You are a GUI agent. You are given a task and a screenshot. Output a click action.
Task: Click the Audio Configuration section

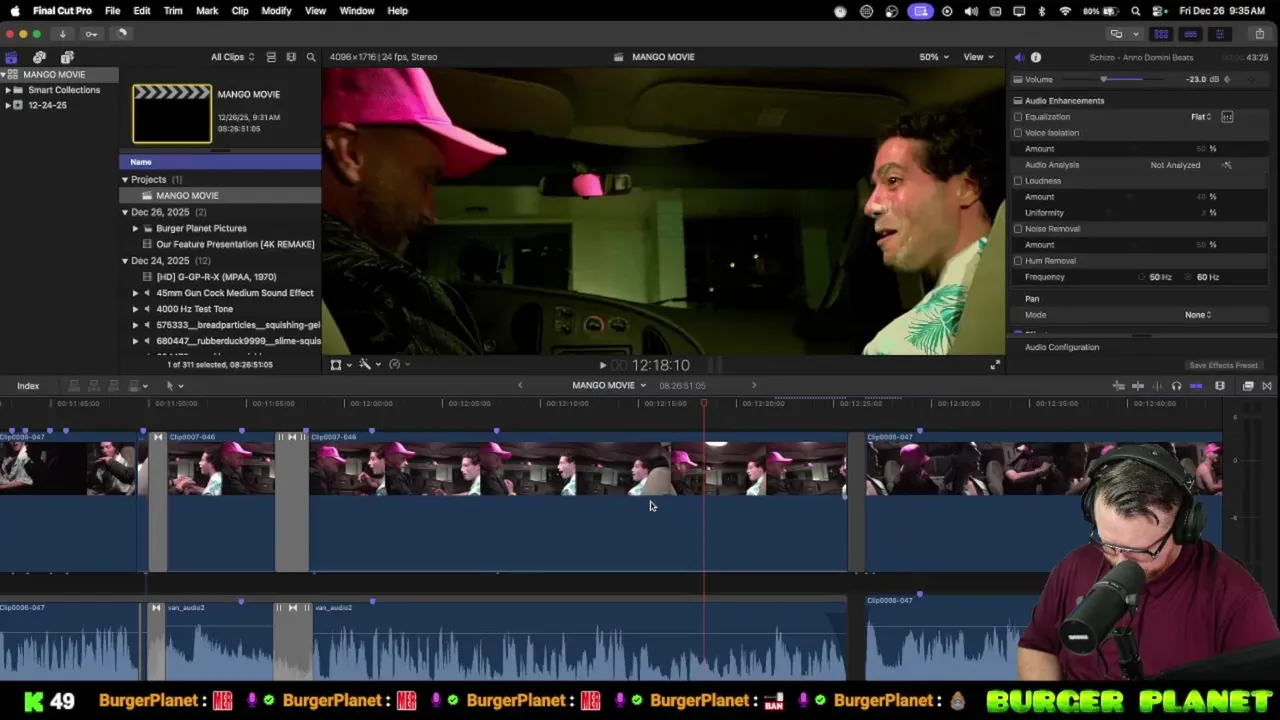pyautogui.click(x=1061, y=347)
